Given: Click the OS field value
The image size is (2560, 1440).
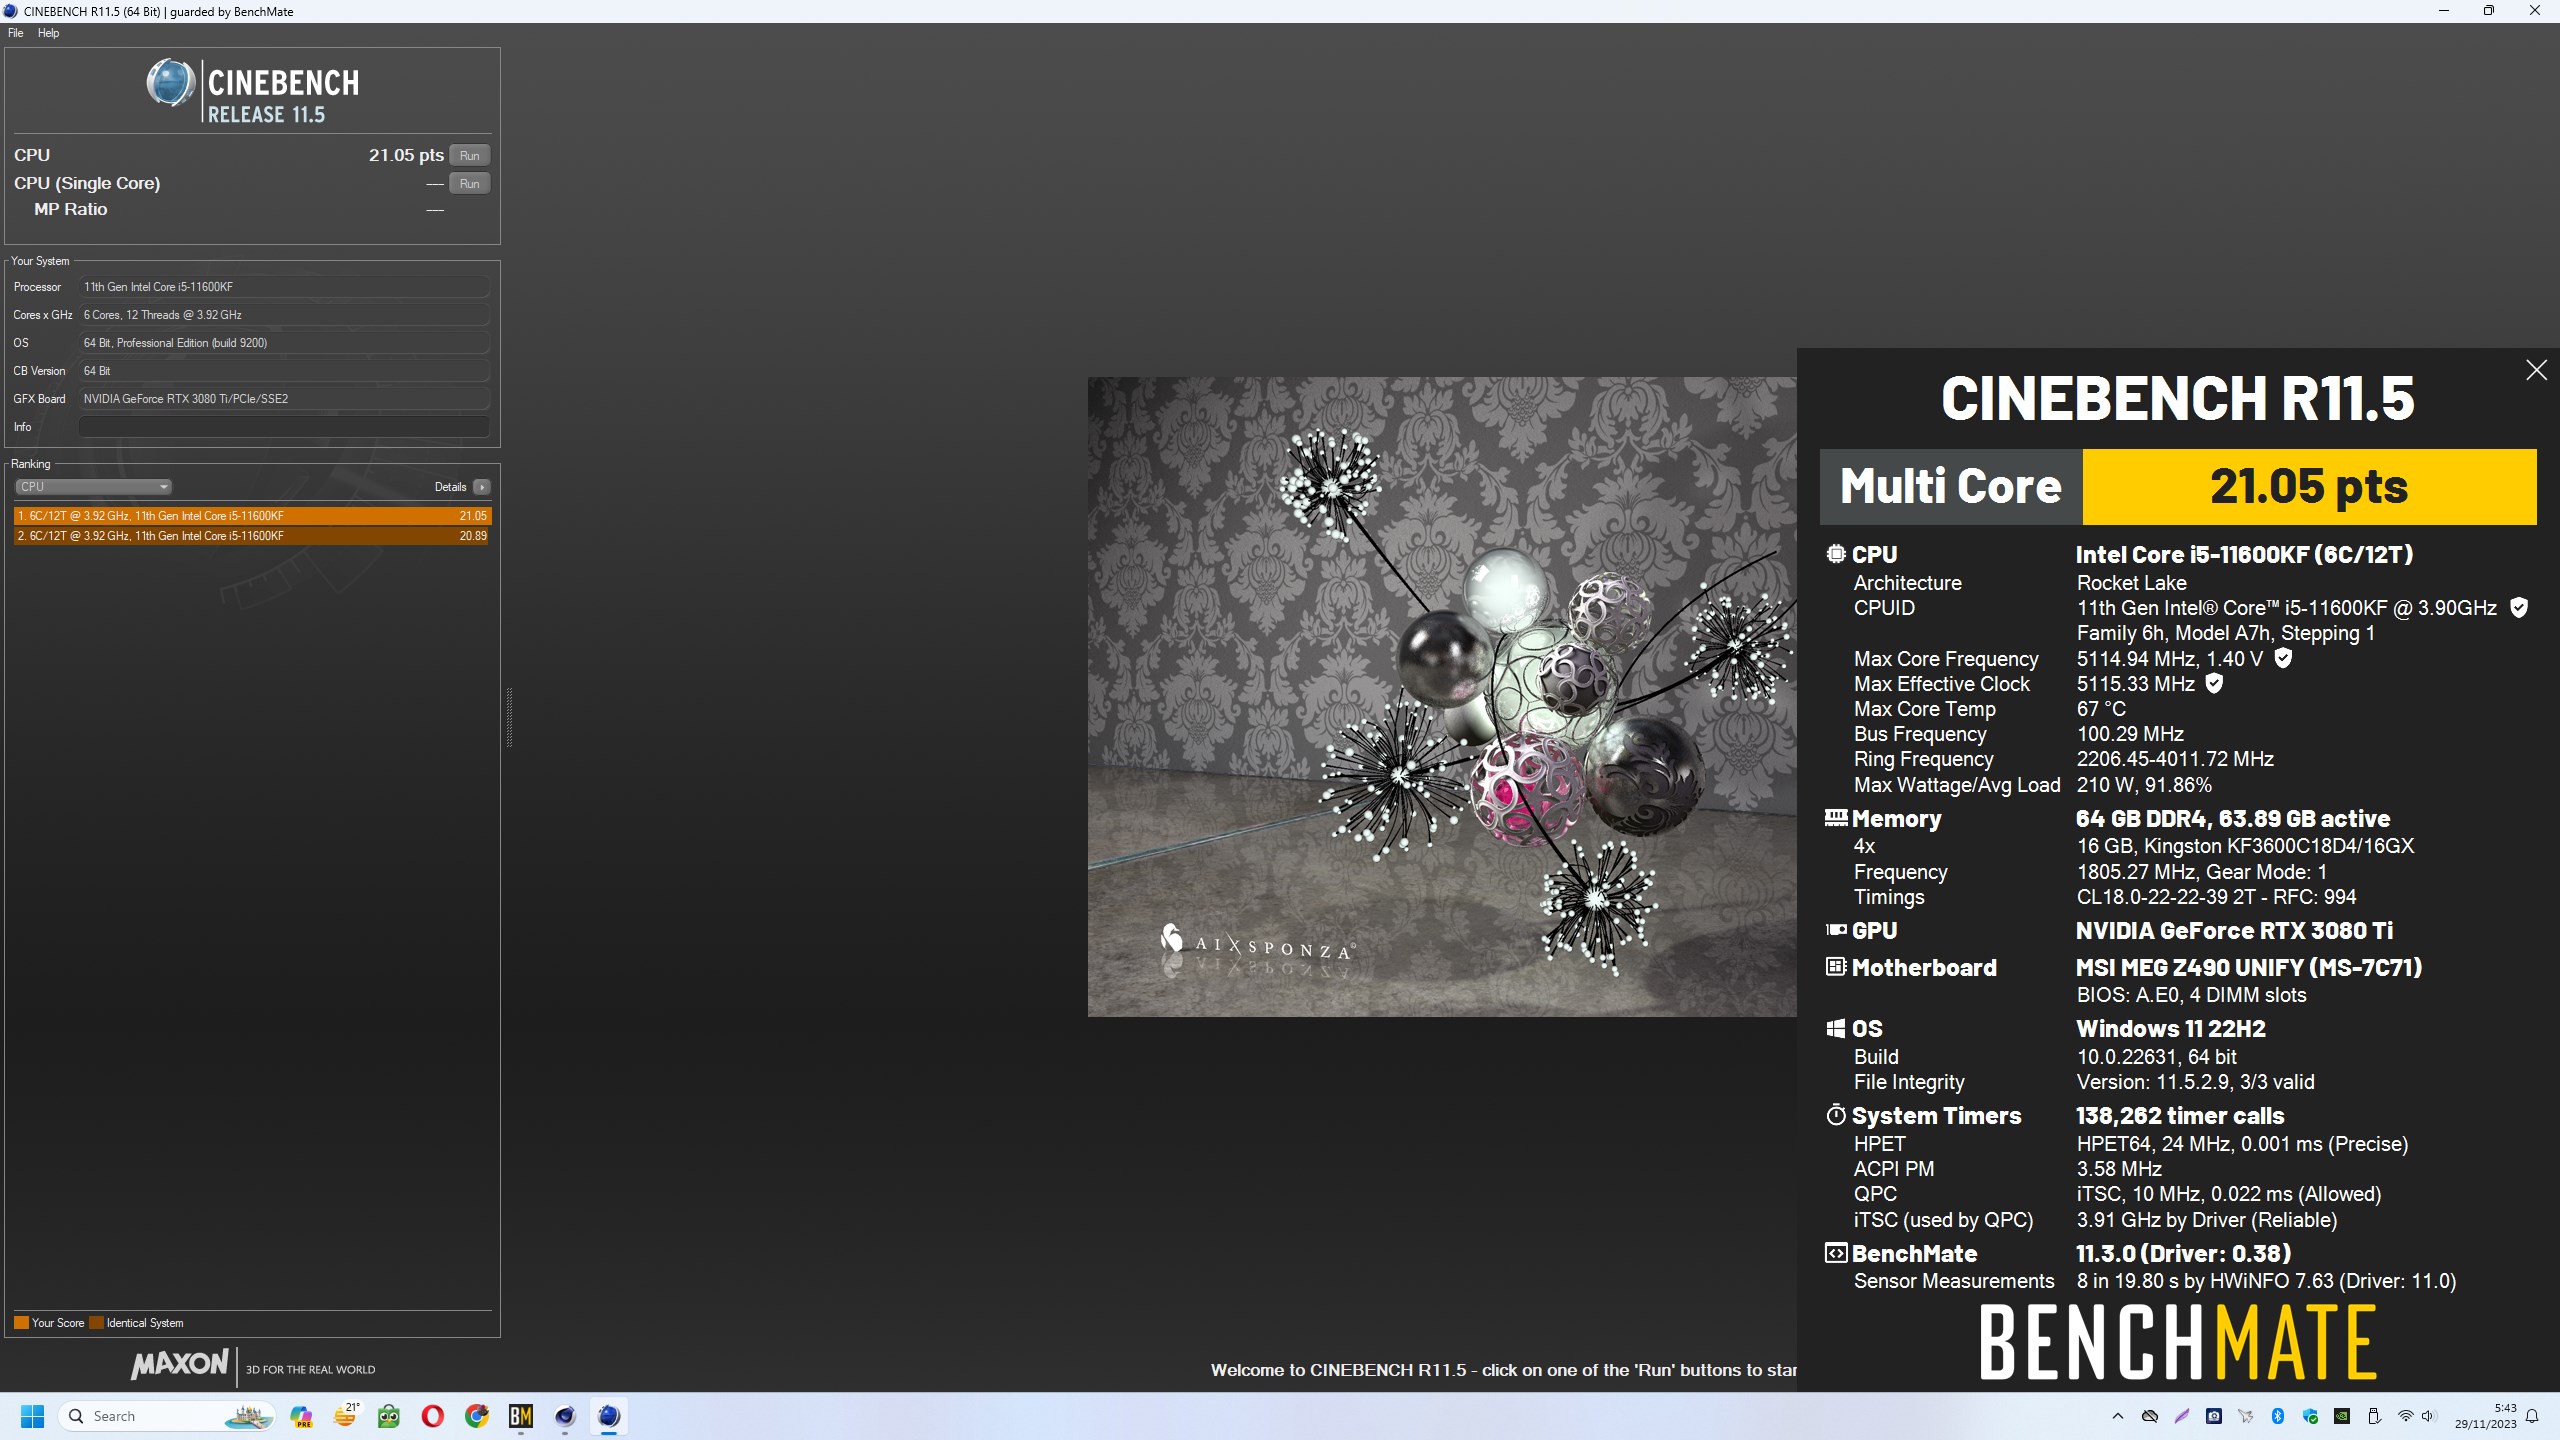Looking at the screenshot, I should (x=284, y=343).
